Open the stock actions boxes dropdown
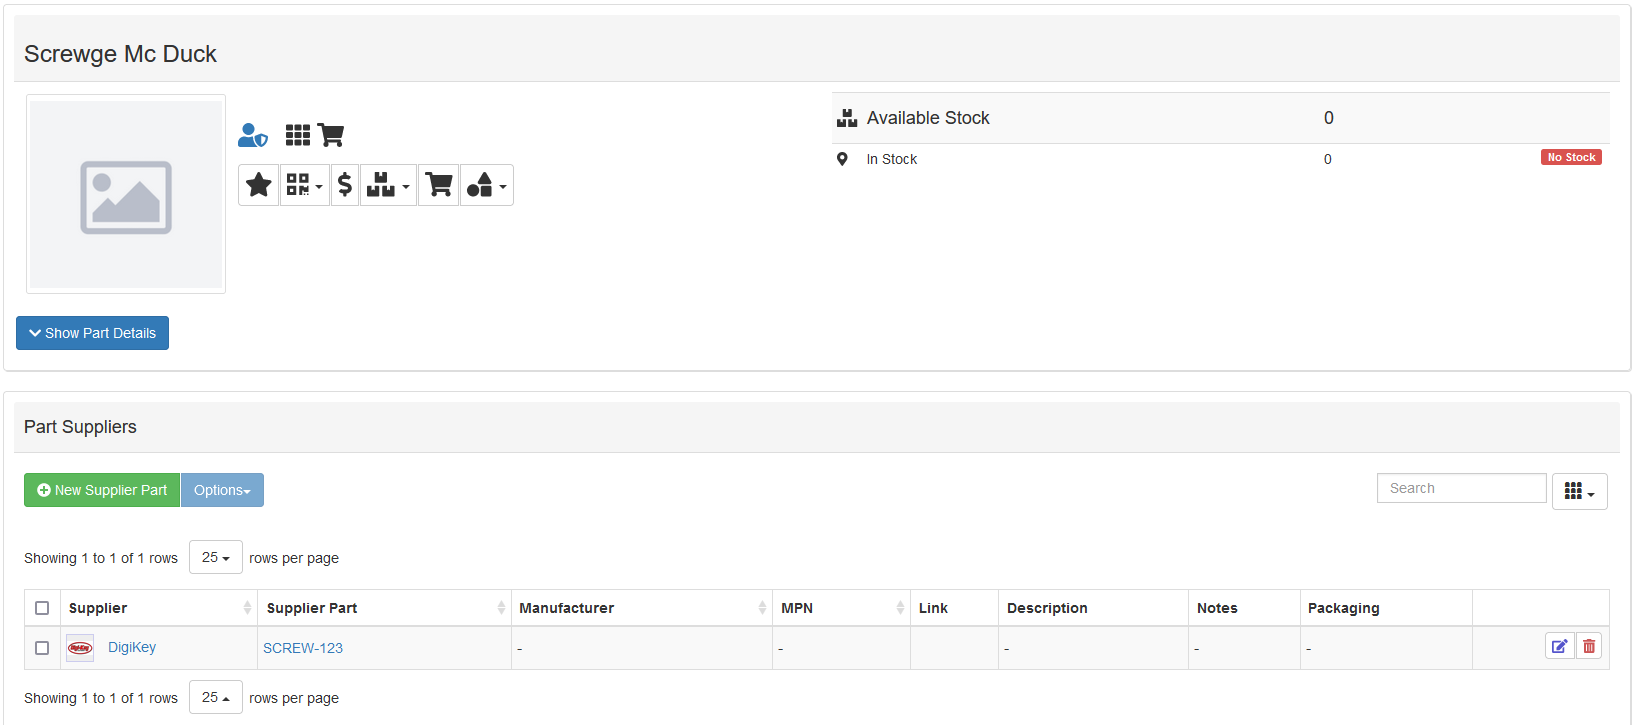 [x=388, y=185]
